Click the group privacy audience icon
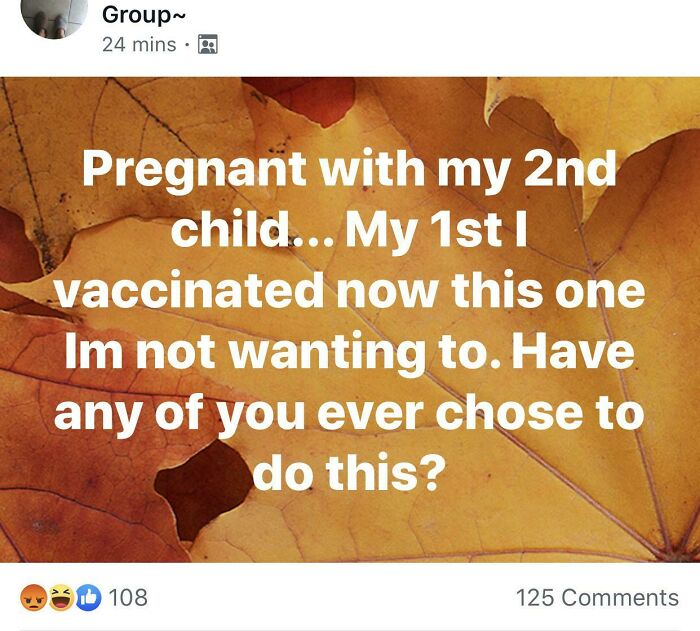 [x=208, y=45]
